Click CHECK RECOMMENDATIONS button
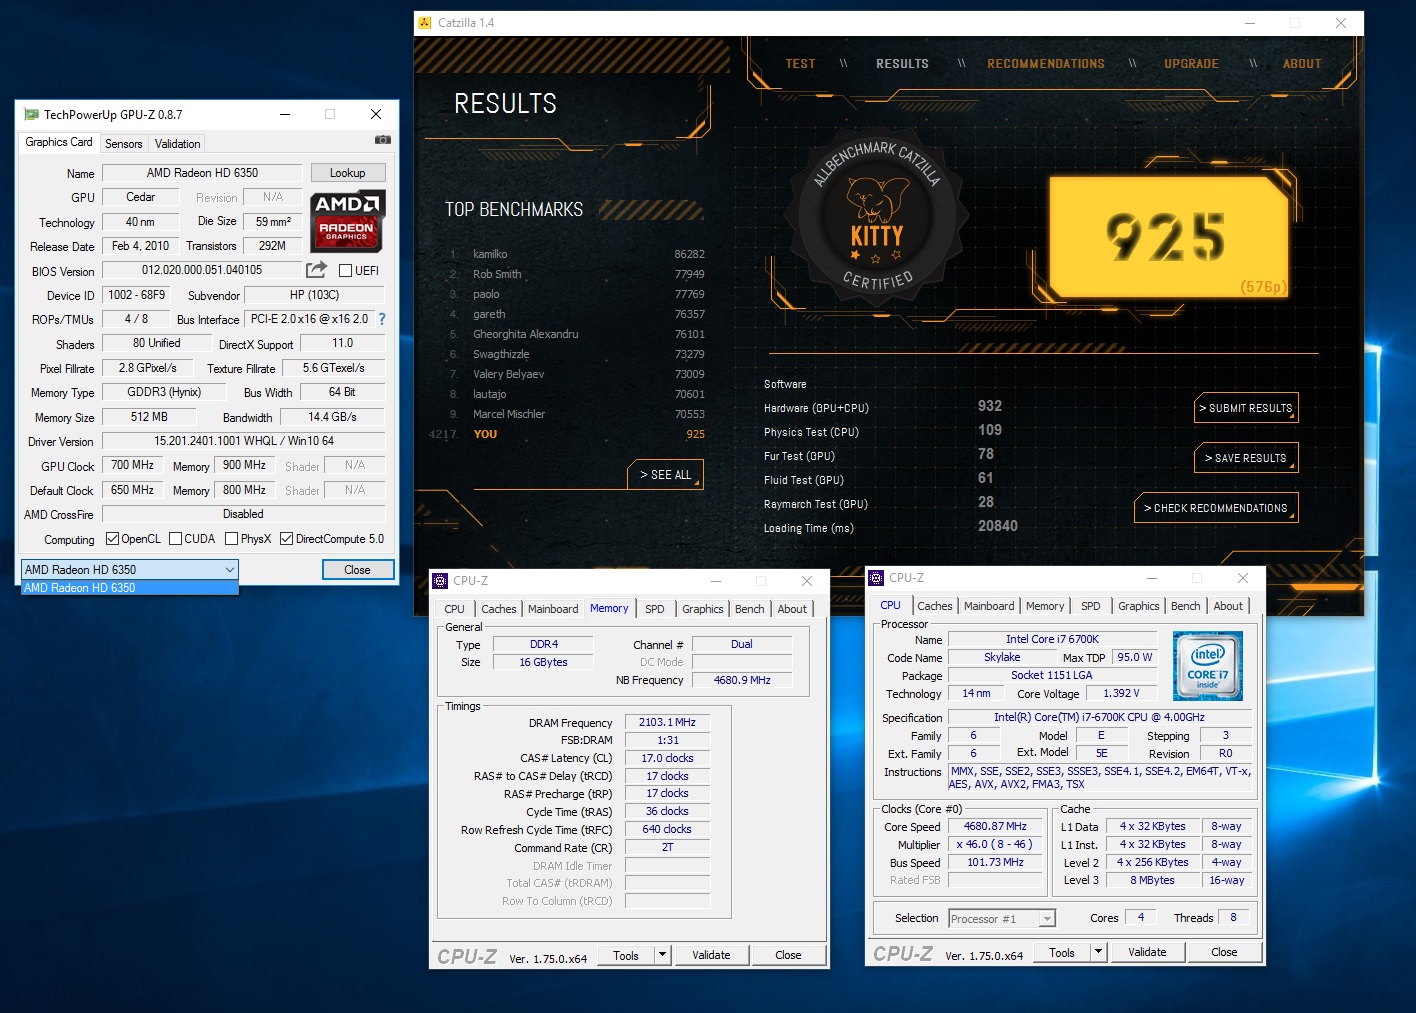This screenshot has height=1013, width=1416. tap(1216, 508)
